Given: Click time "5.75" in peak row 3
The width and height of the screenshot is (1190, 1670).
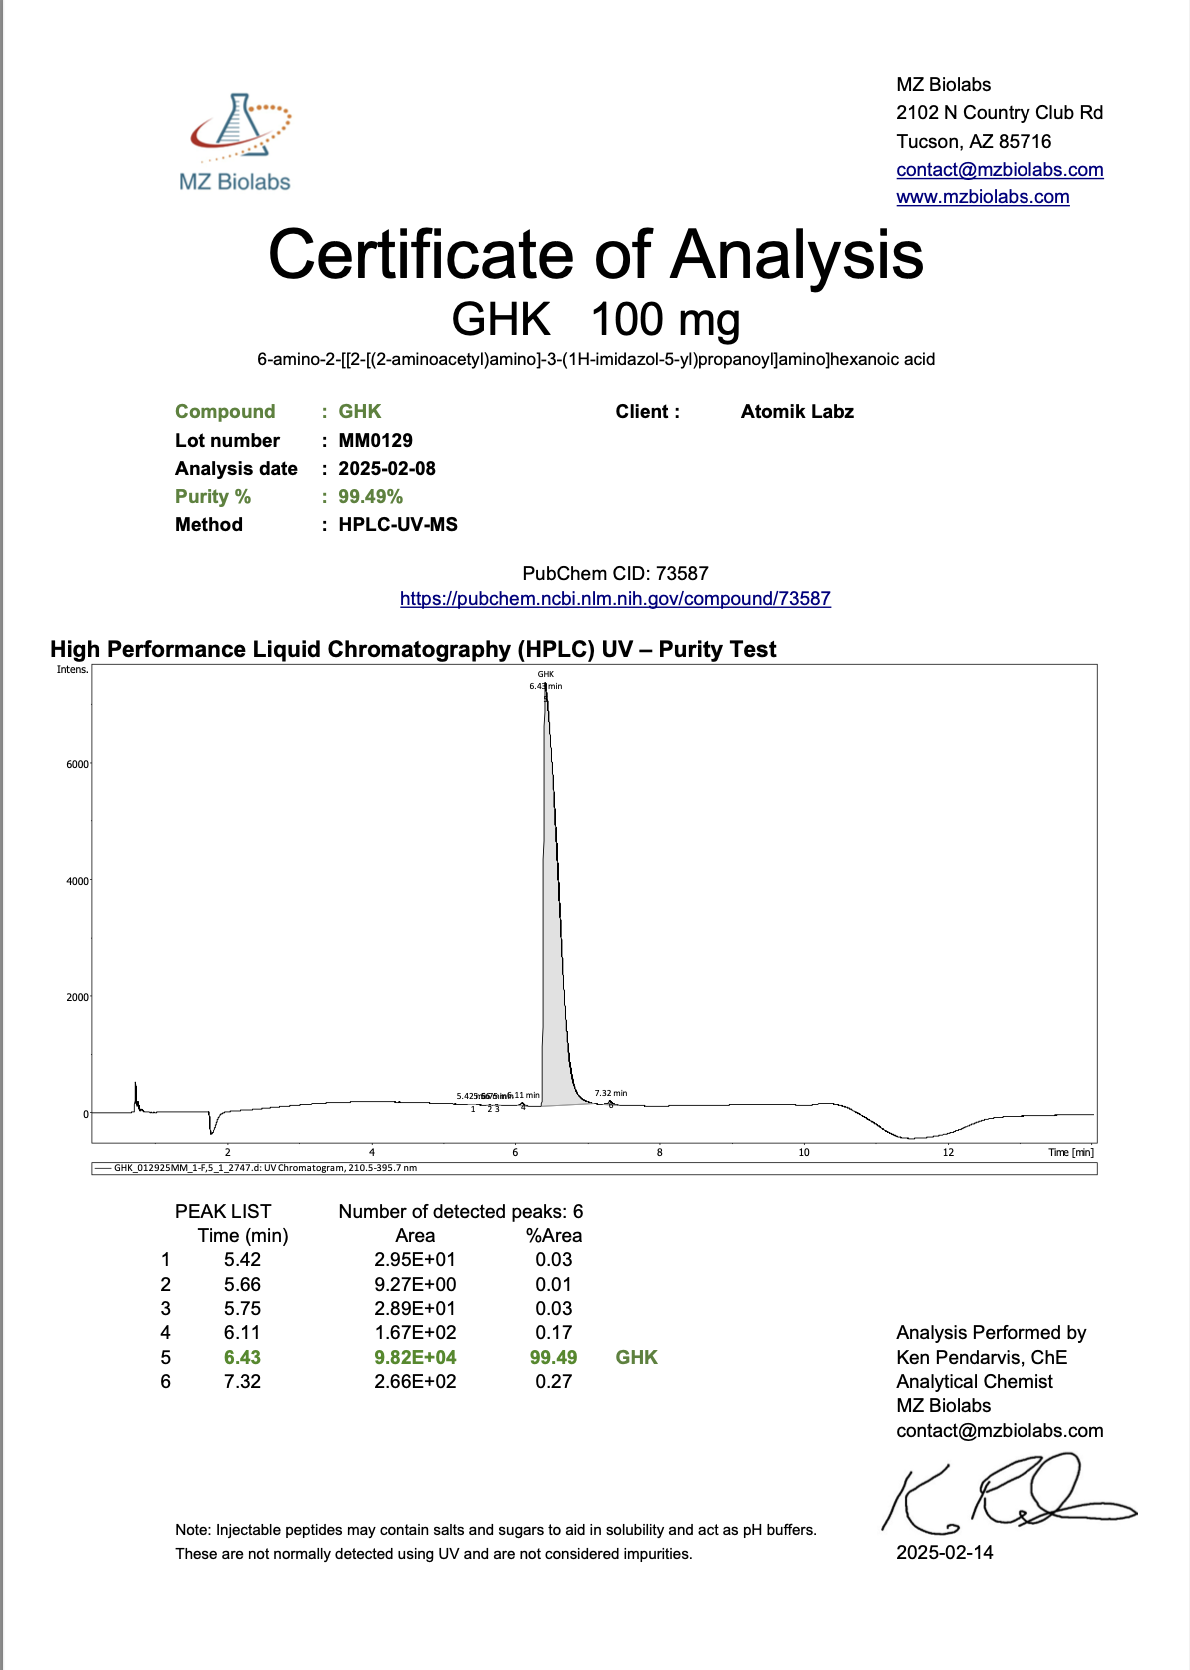Looking at the screenshot, I should 242,1308.
